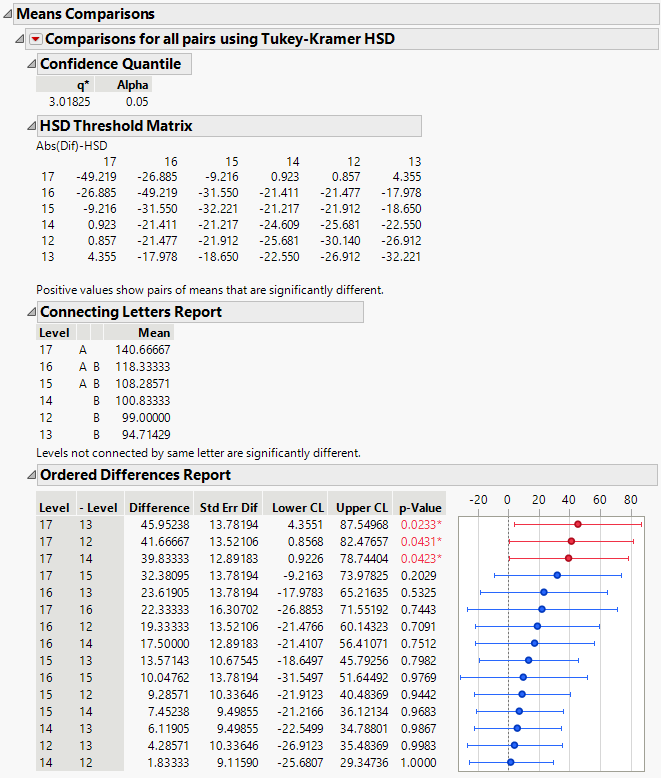The height and width of the screenshot is (778, 661).
Task: Open red triangle menu for Tukey-Kramer comparisons
Action: tap(36, 39)
